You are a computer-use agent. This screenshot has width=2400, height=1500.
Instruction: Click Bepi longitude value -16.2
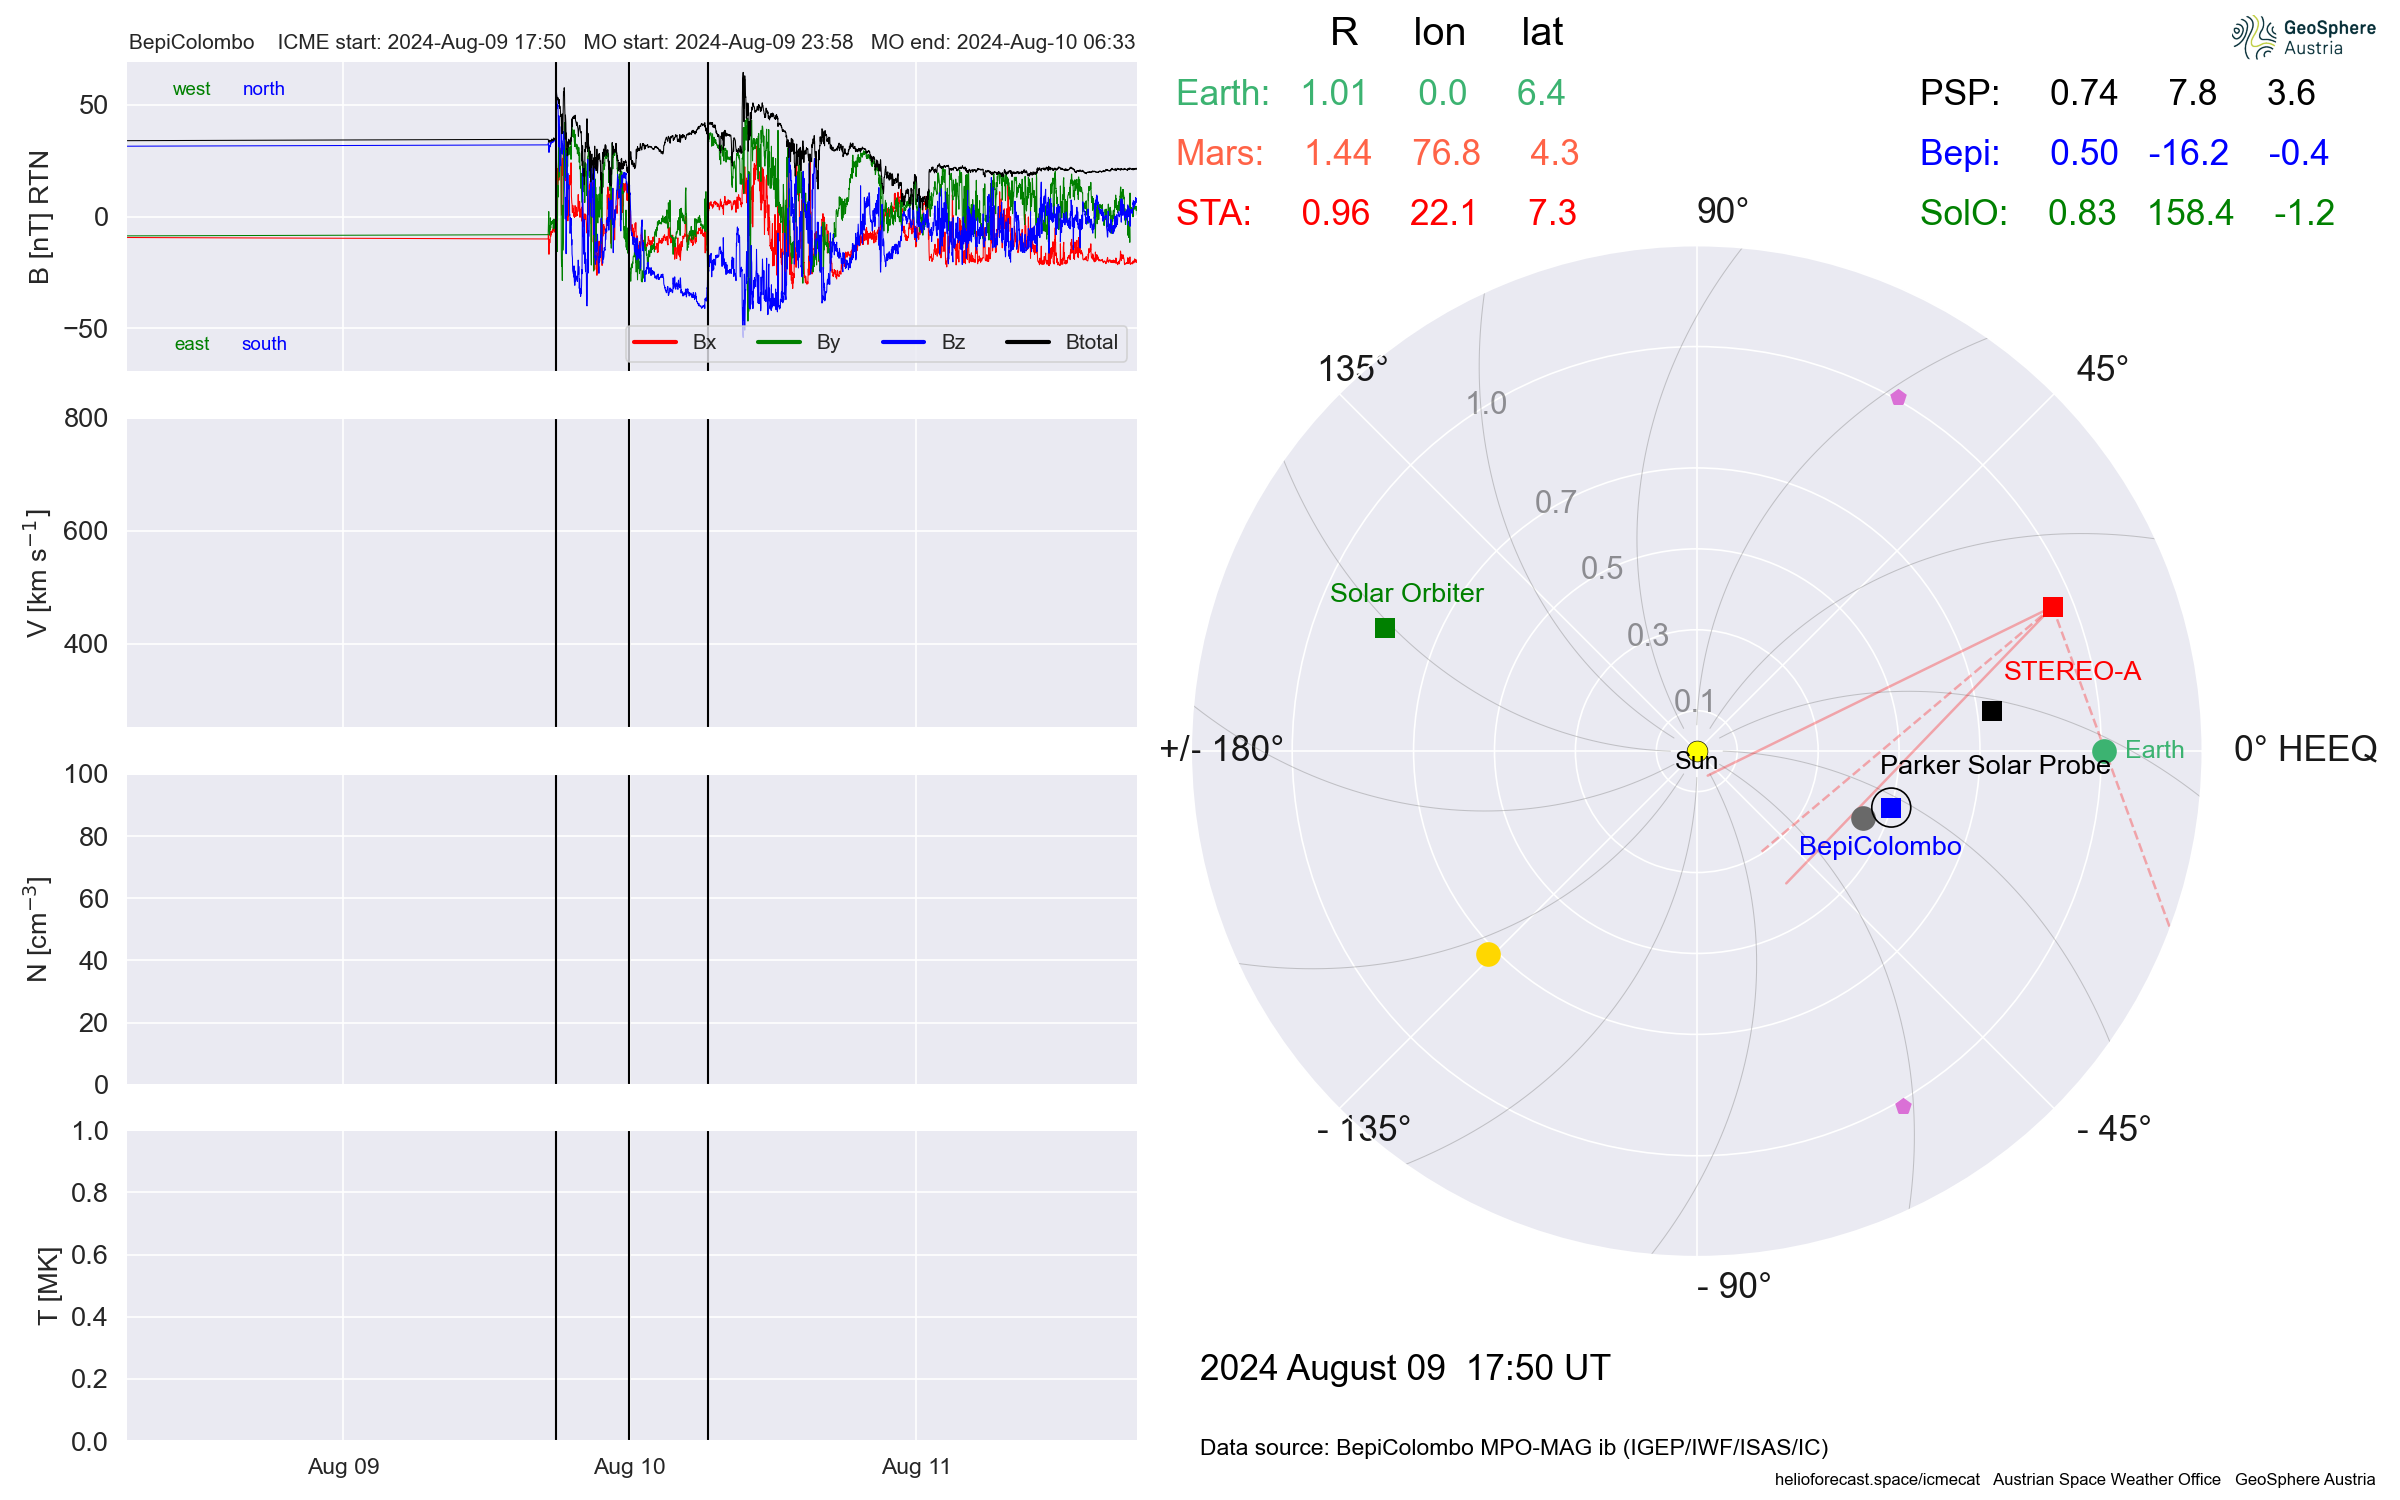tap(2189, 153)
